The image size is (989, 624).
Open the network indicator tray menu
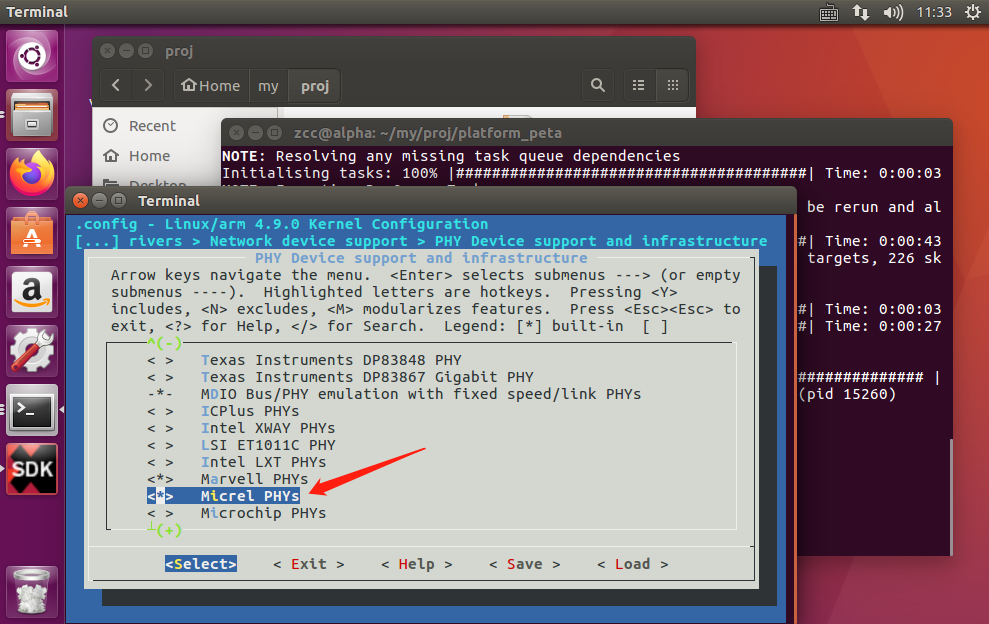click(862, 12)
